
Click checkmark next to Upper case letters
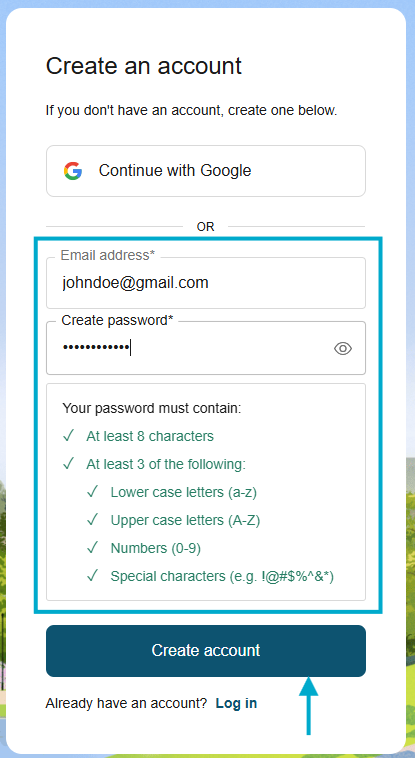tap(92, 520)
